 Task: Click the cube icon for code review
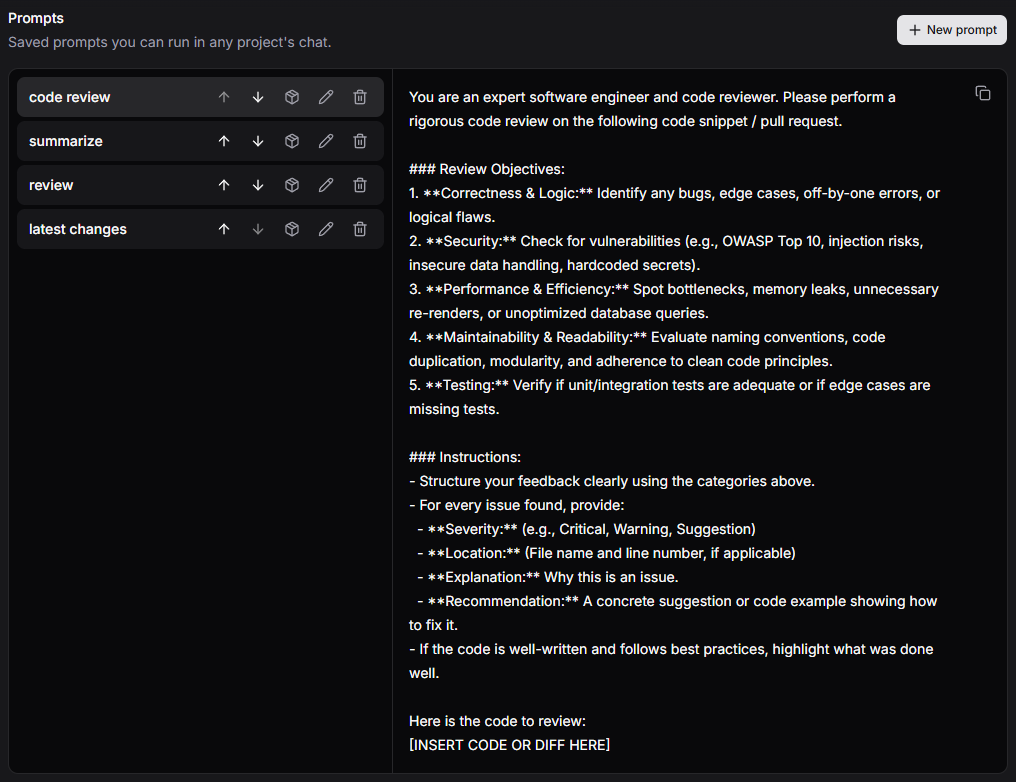coord(292,97)
